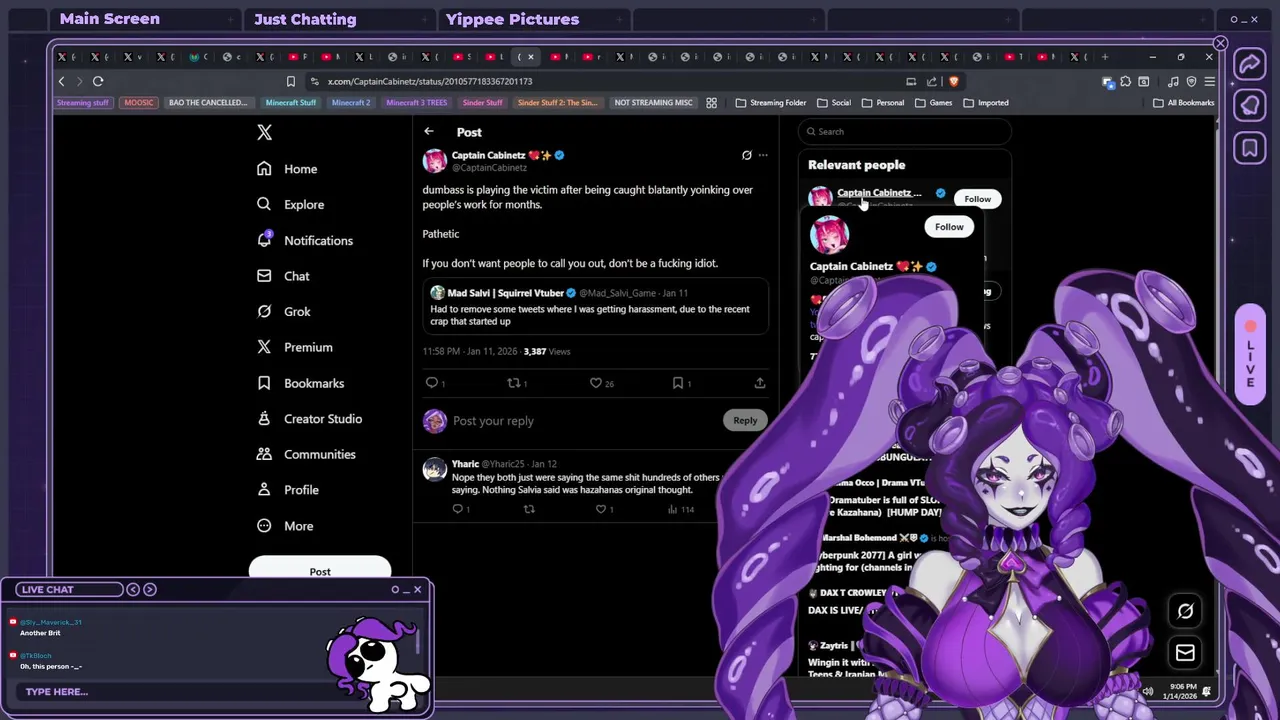Expand the More item in X sidebar
The image size is (1280, 720).
tap(285, 526)
